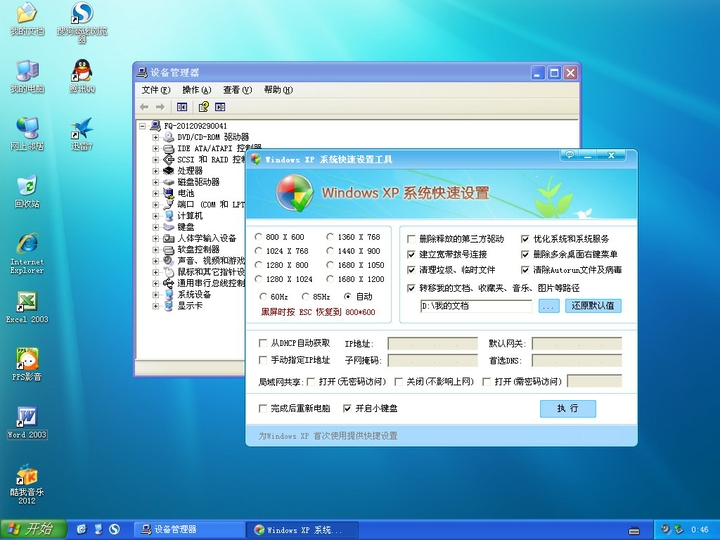Click the D:\我的文档 path field
The height and width of the screenshot is (540, 720).
[x=476, y=306]
